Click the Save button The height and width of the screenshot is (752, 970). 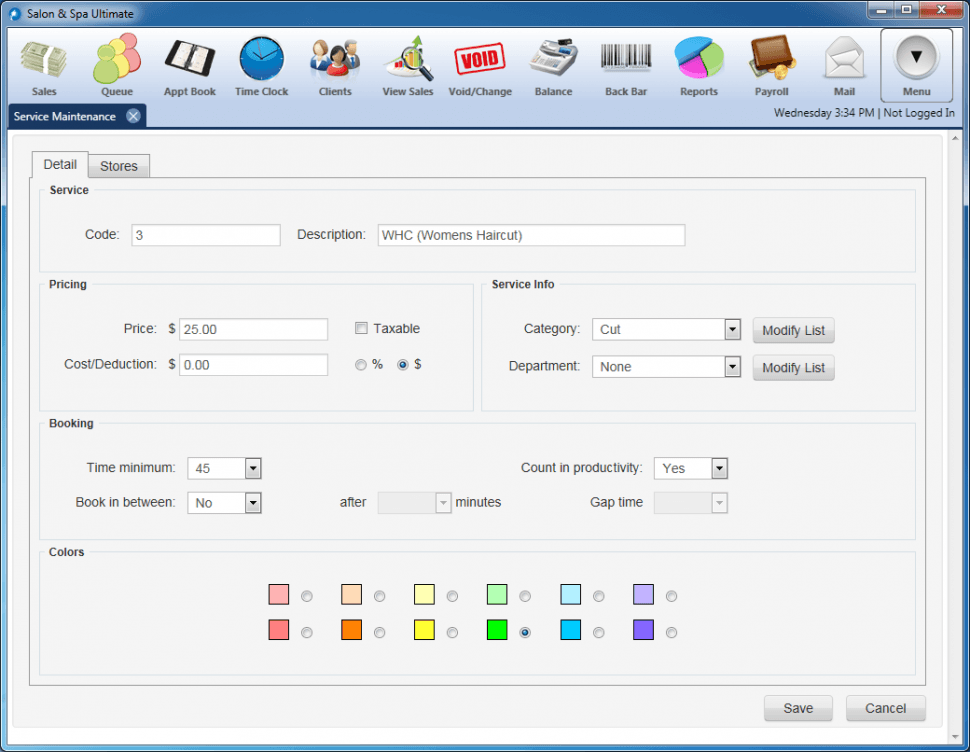click(798, 708)
